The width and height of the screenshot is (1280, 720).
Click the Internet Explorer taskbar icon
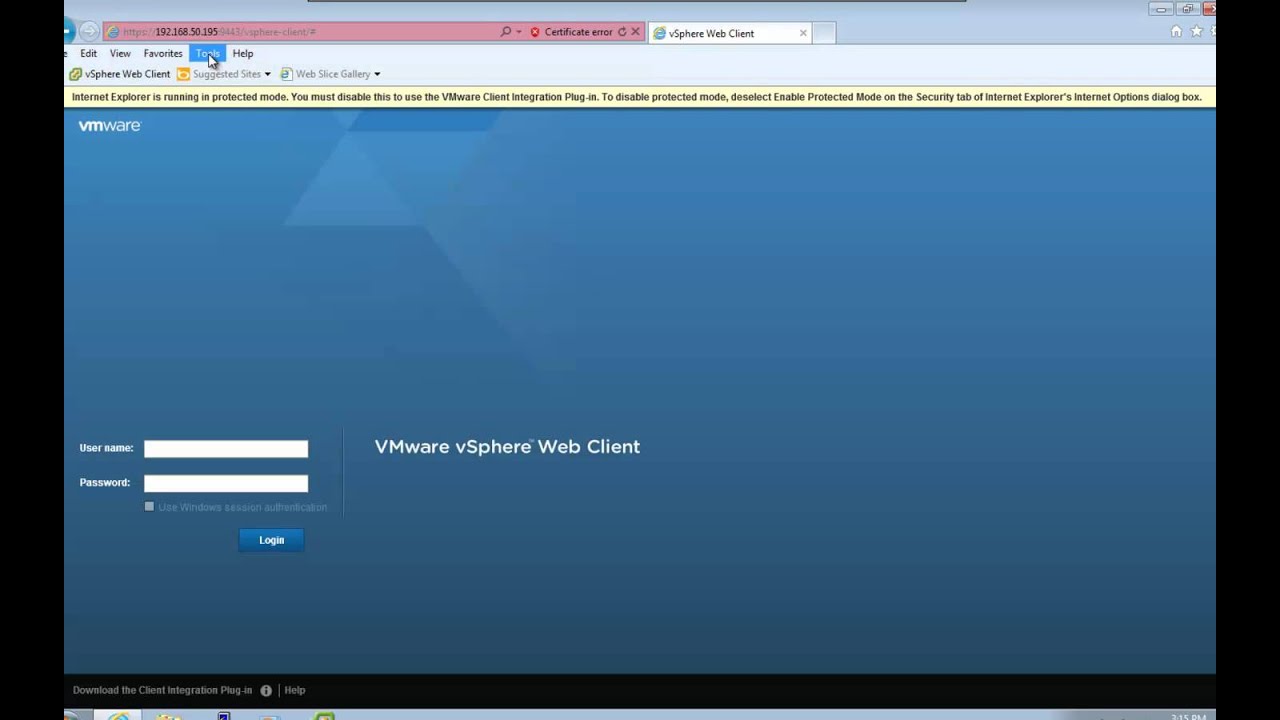(x=117, y=715)
